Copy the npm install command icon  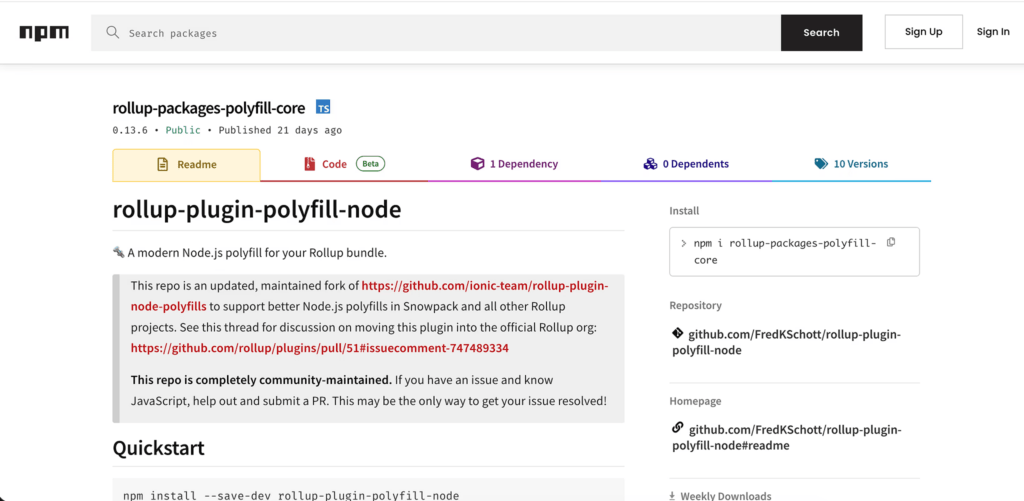tap(891, 242)
